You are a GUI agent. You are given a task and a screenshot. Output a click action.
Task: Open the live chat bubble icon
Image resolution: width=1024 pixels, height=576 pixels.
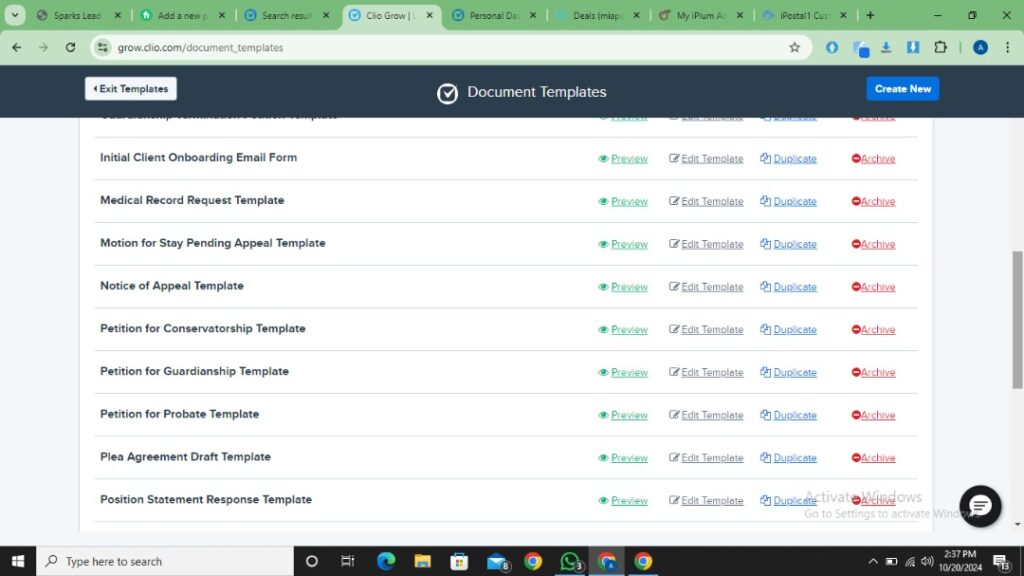(980, 506)
